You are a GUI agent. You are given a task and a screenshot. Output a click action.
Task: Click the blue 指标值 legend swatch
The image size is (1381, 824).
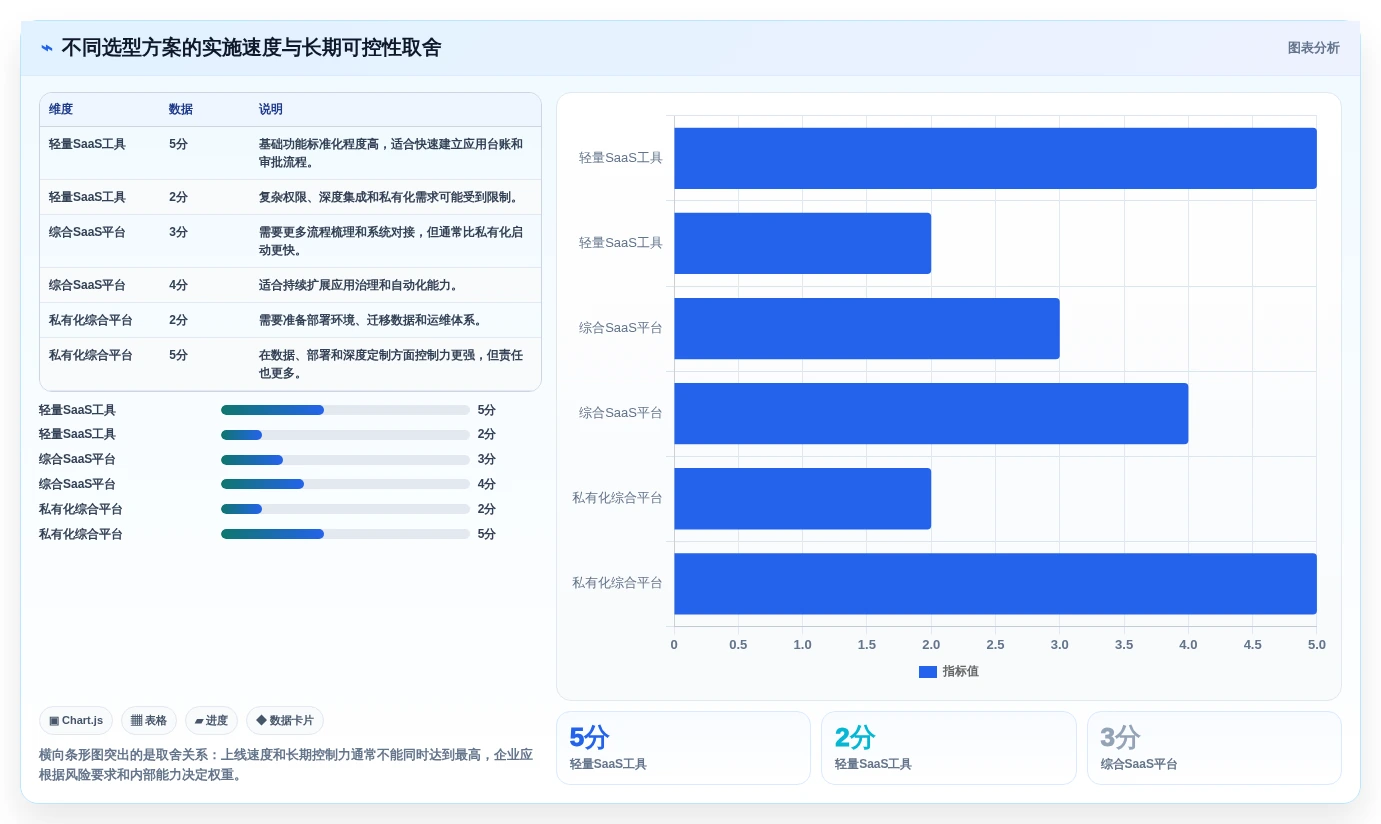pyautogui.click(x=927, y=672)
